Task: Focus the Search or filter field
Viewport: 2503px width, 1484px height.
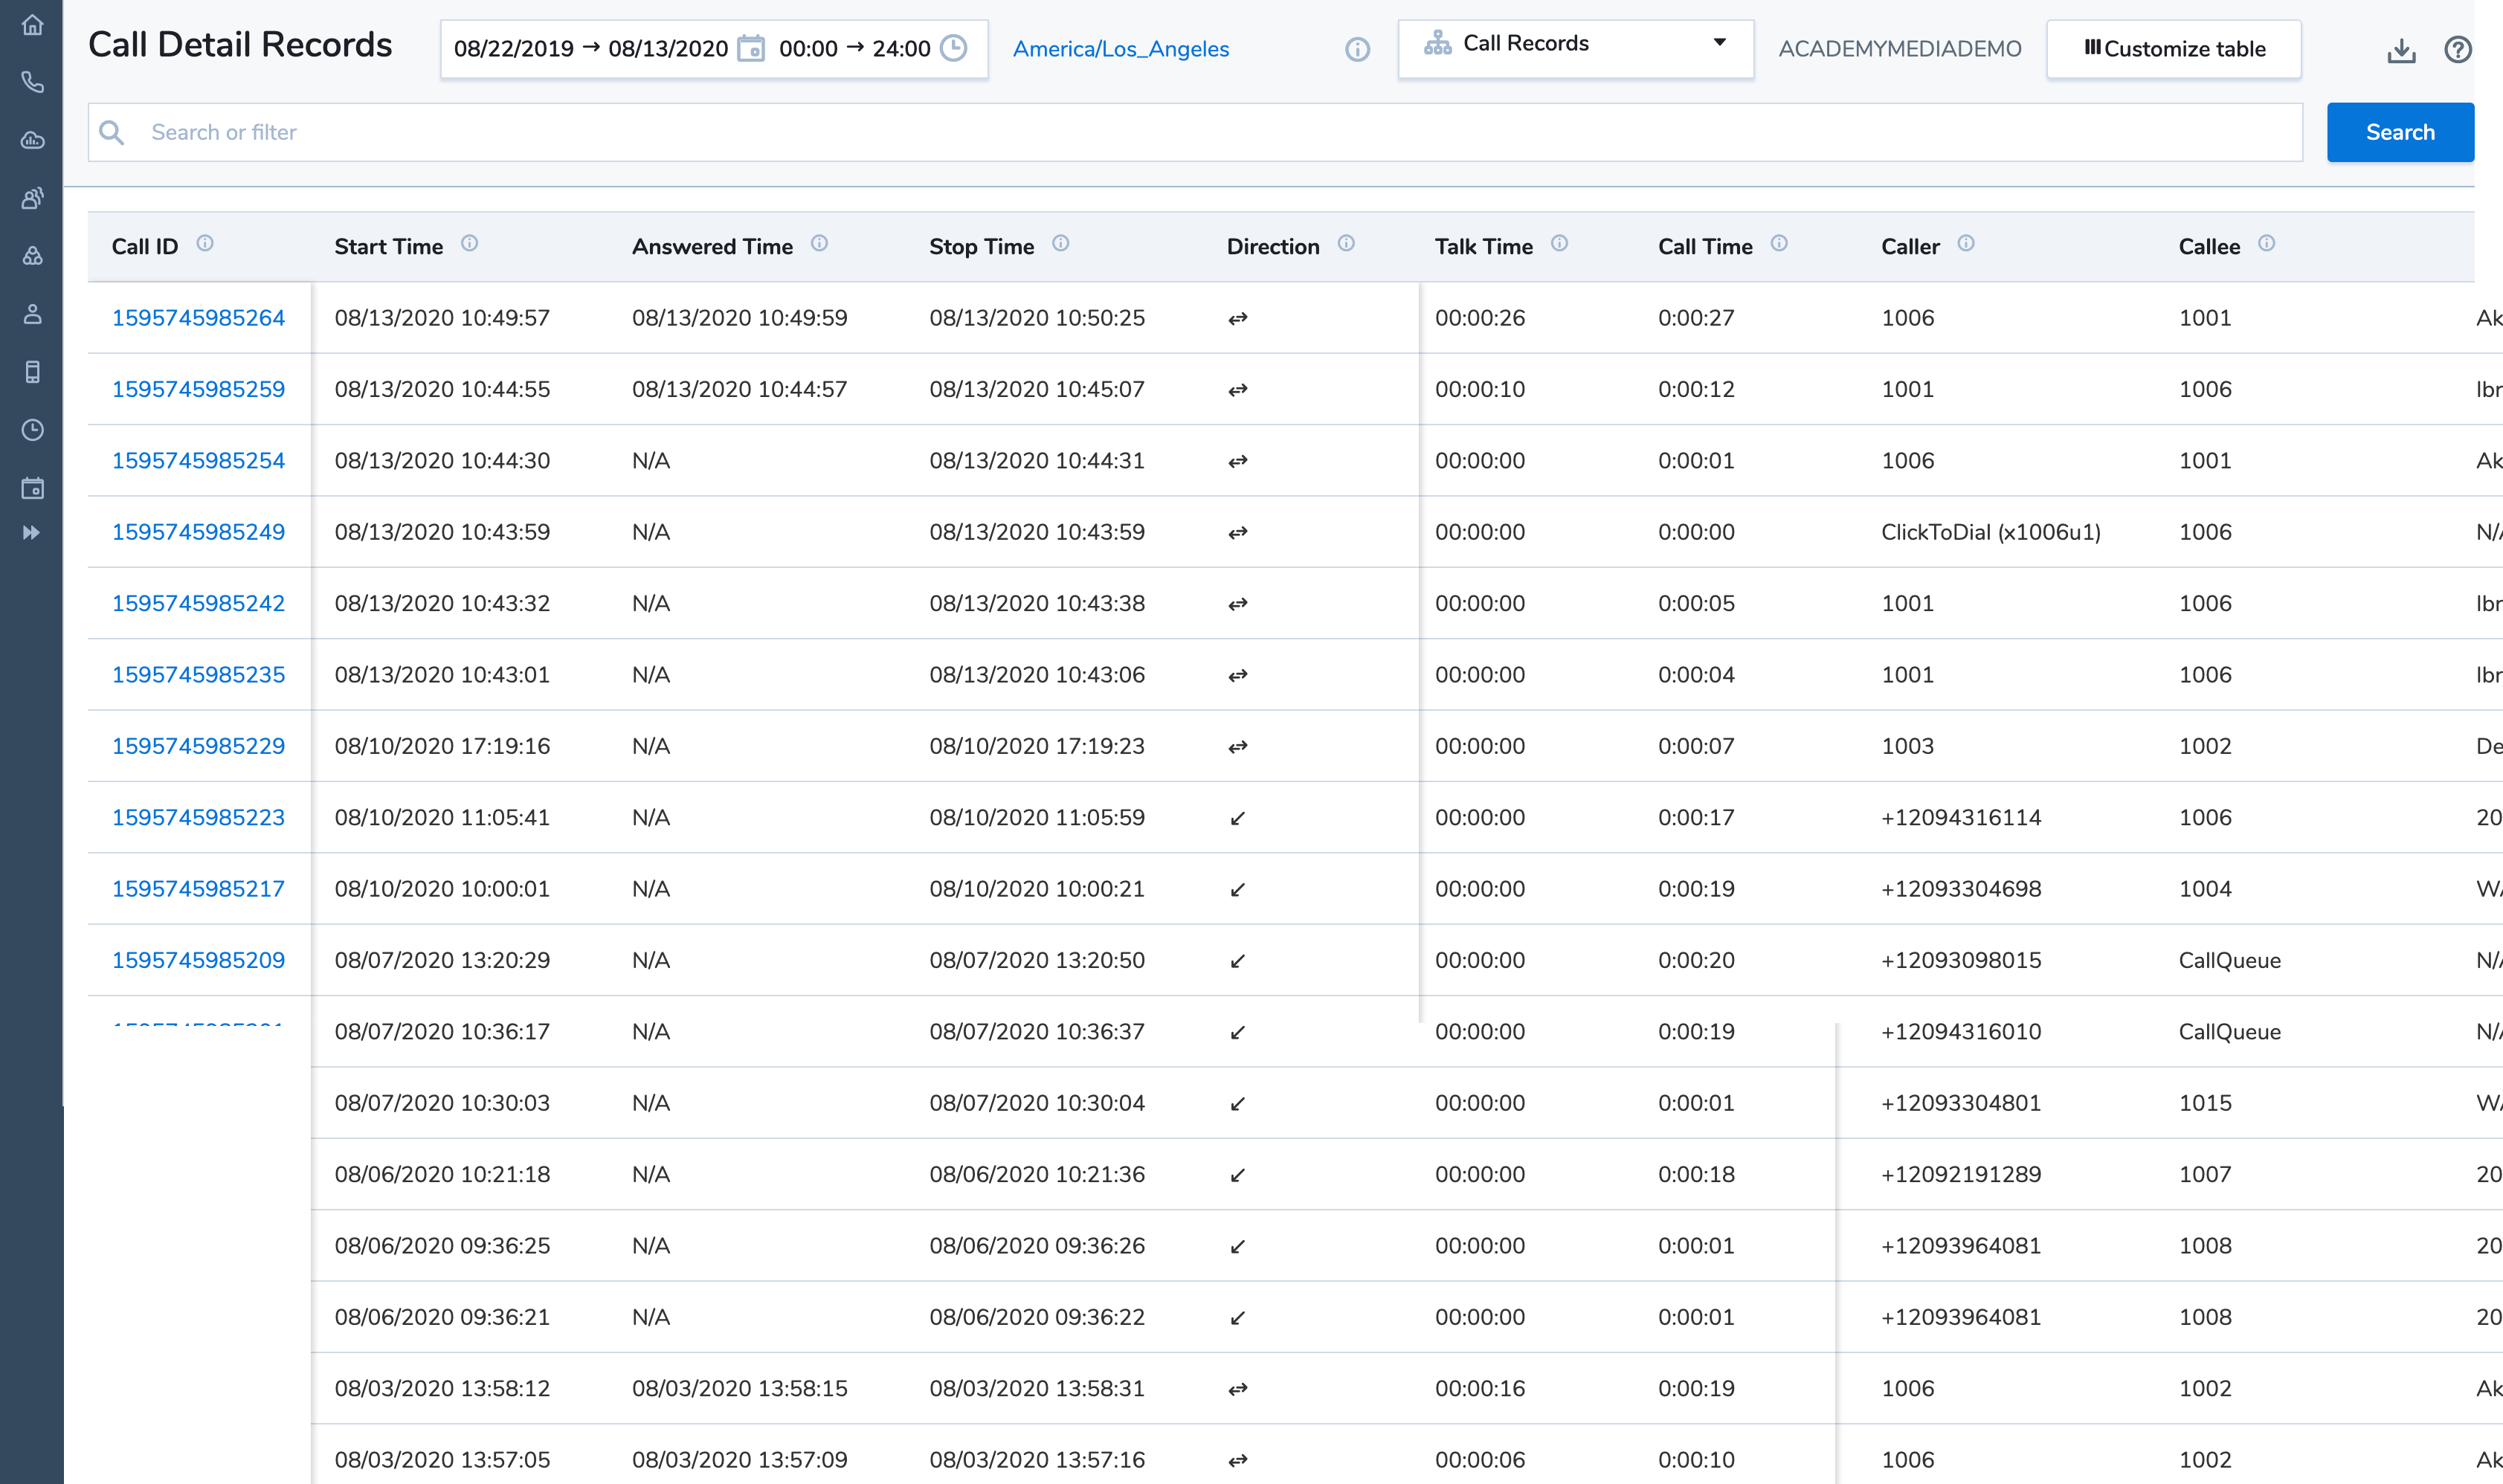Action: coord(1195,132)
